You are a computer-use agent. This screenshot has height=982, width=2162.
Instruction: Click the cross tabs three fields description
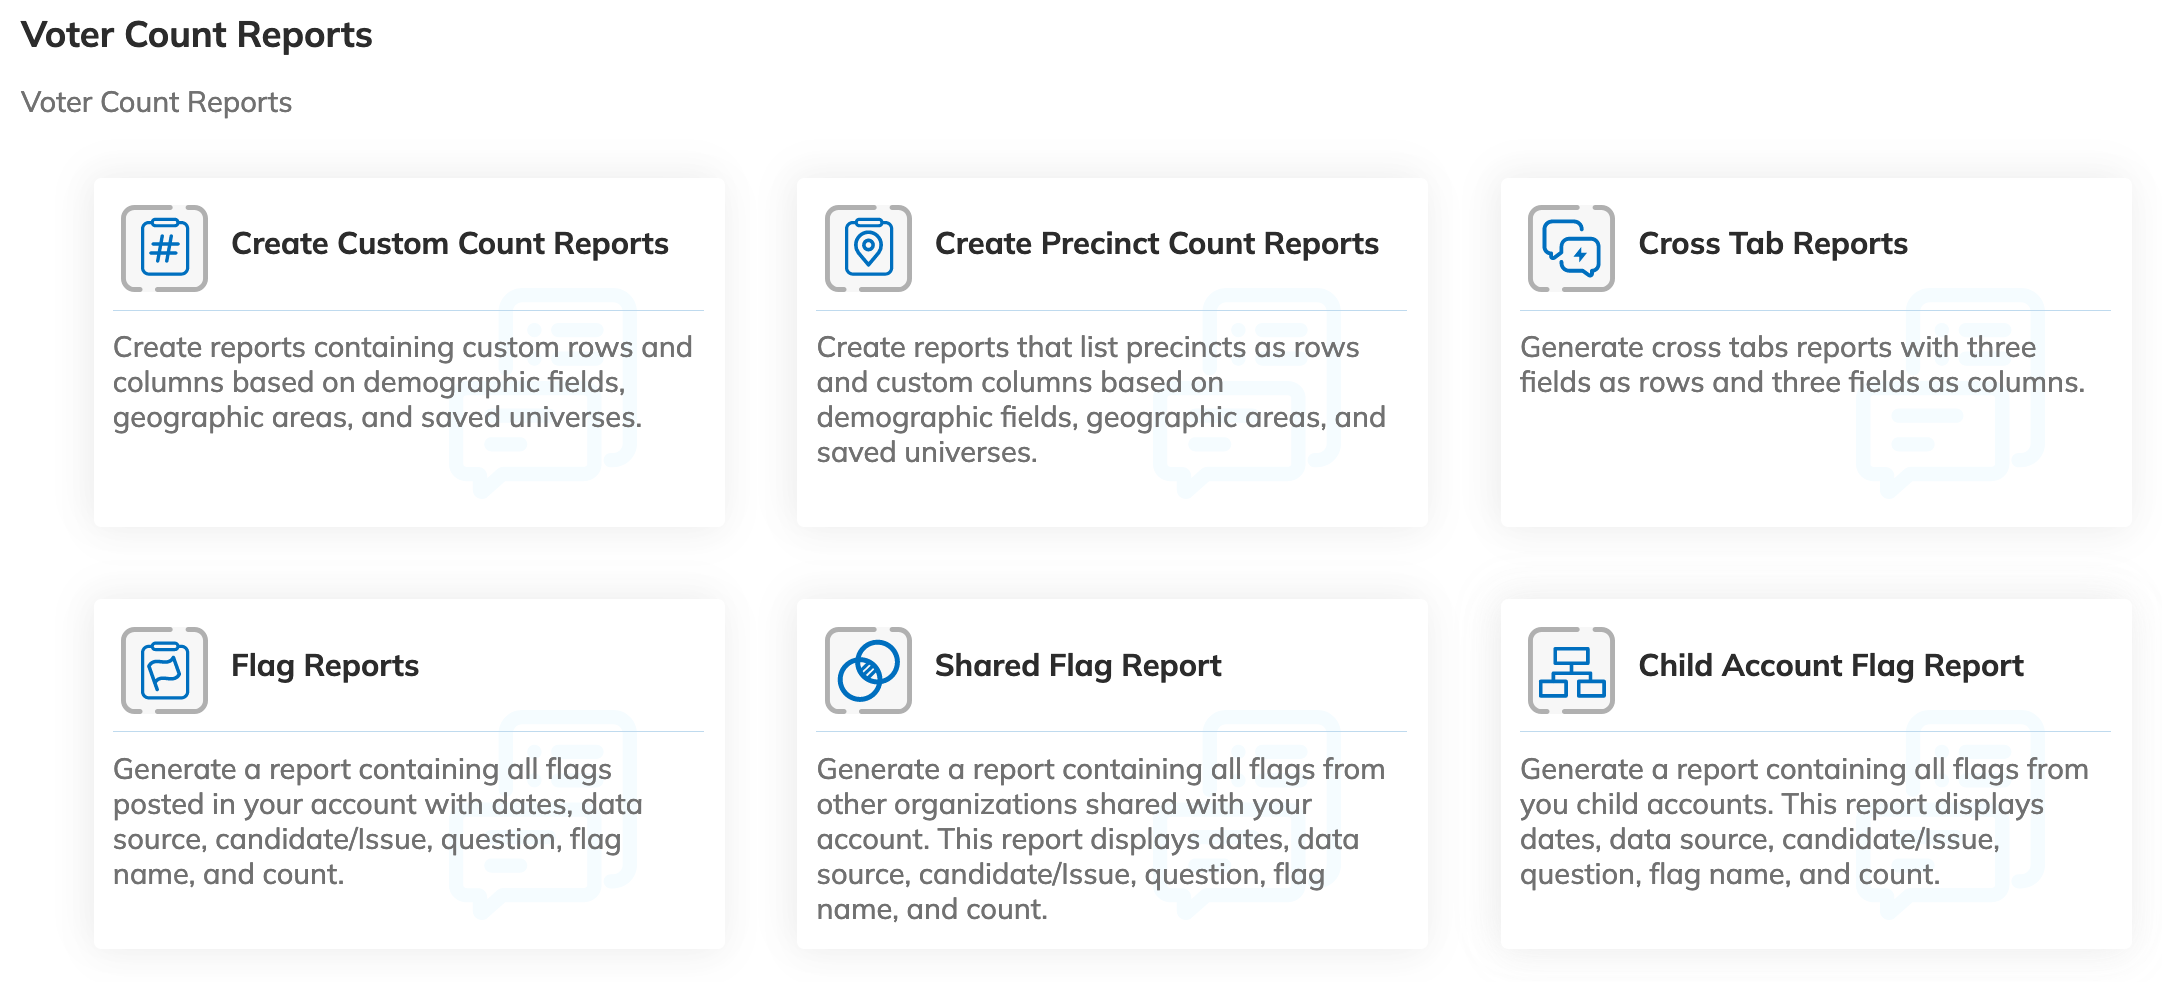tap(1801, 365)
